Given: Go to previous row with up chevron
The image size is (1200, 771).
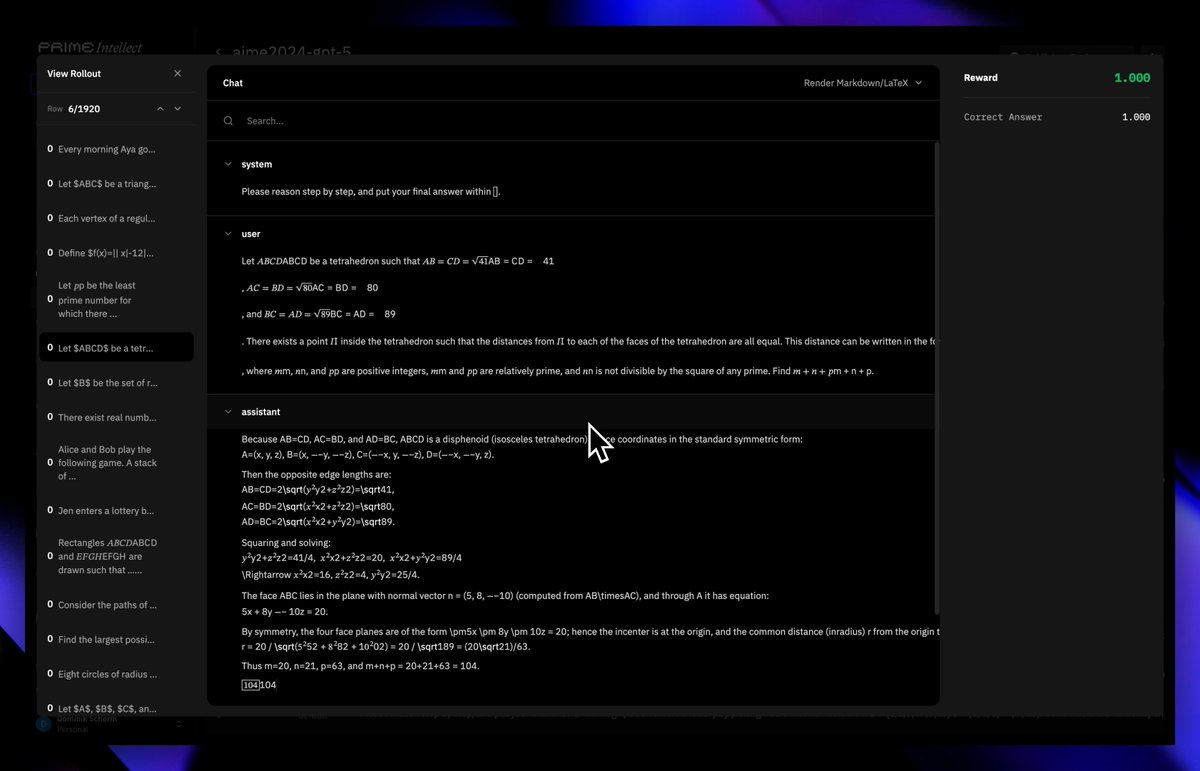Looking at the screenshot, I should pos(160,108).
